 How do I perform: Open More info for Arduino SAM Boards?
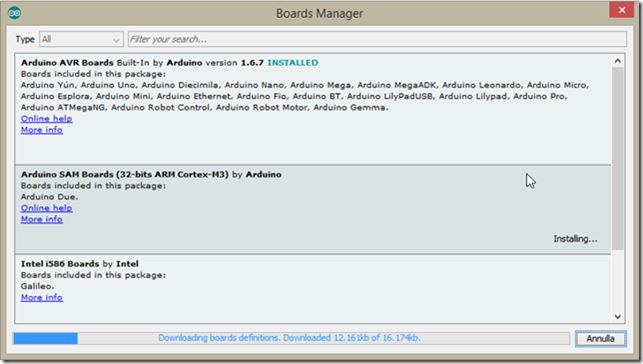42,219
